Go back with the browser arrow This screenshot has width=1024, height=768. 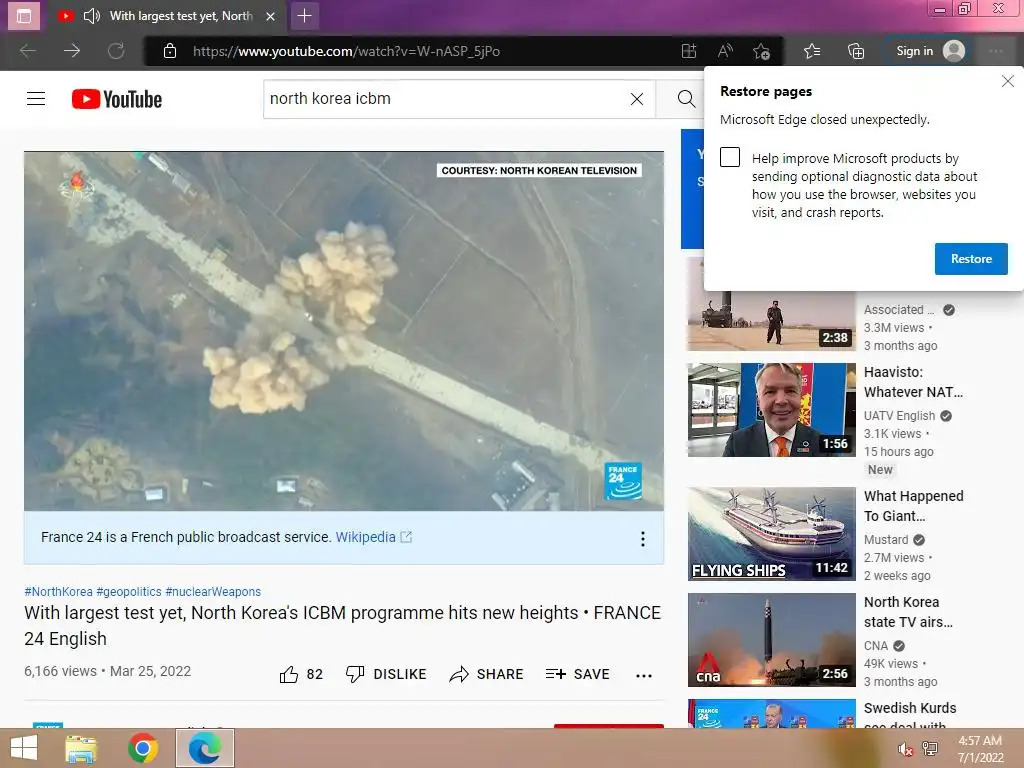click(x=27, y=51)
